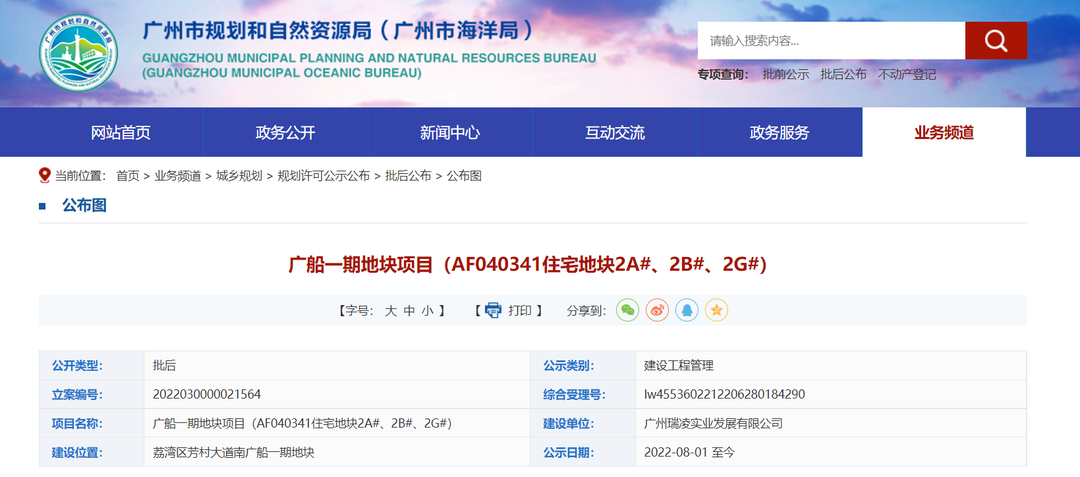Share page via QQ icon
Image resolution: width=1080 pixels, height=477 pixels.
pyautogui.click(x=686, y=310)
